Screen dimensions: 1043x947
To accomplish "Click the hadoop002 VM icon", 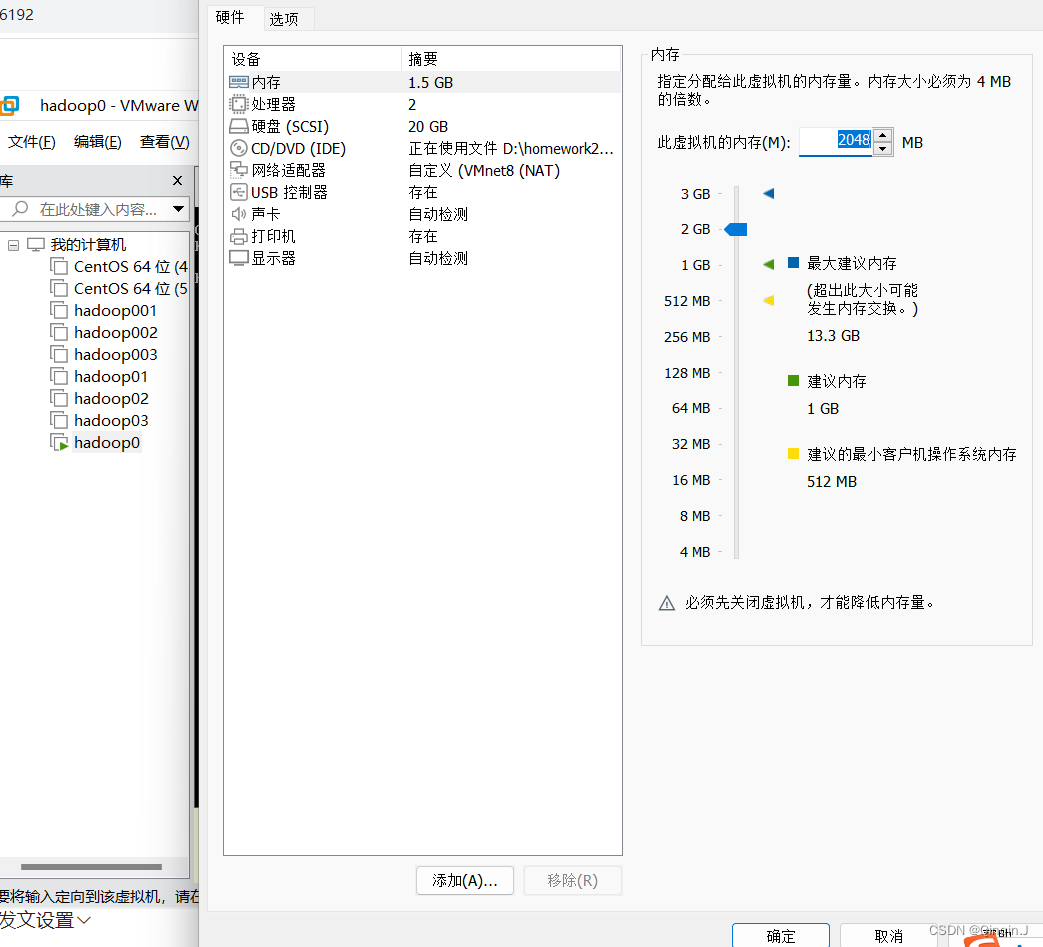I will pyautogui.click(x=59, y=333).
